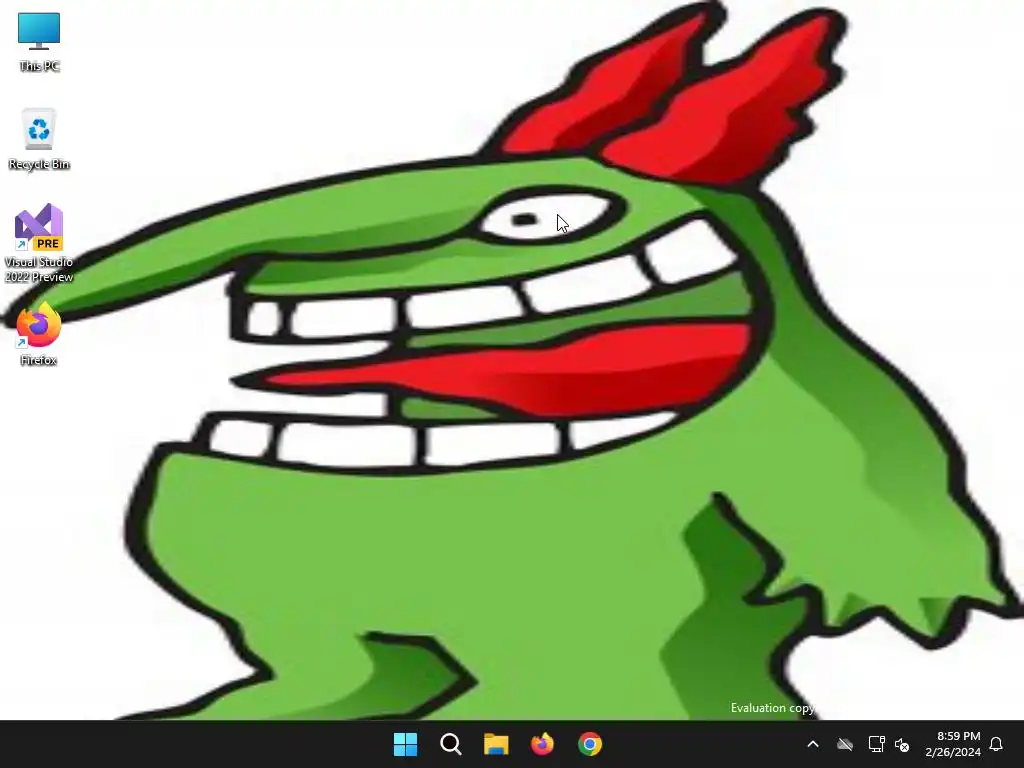Launch Firefox from the taskbar
Screen dimensions: 1024x768
coord(542,744)
